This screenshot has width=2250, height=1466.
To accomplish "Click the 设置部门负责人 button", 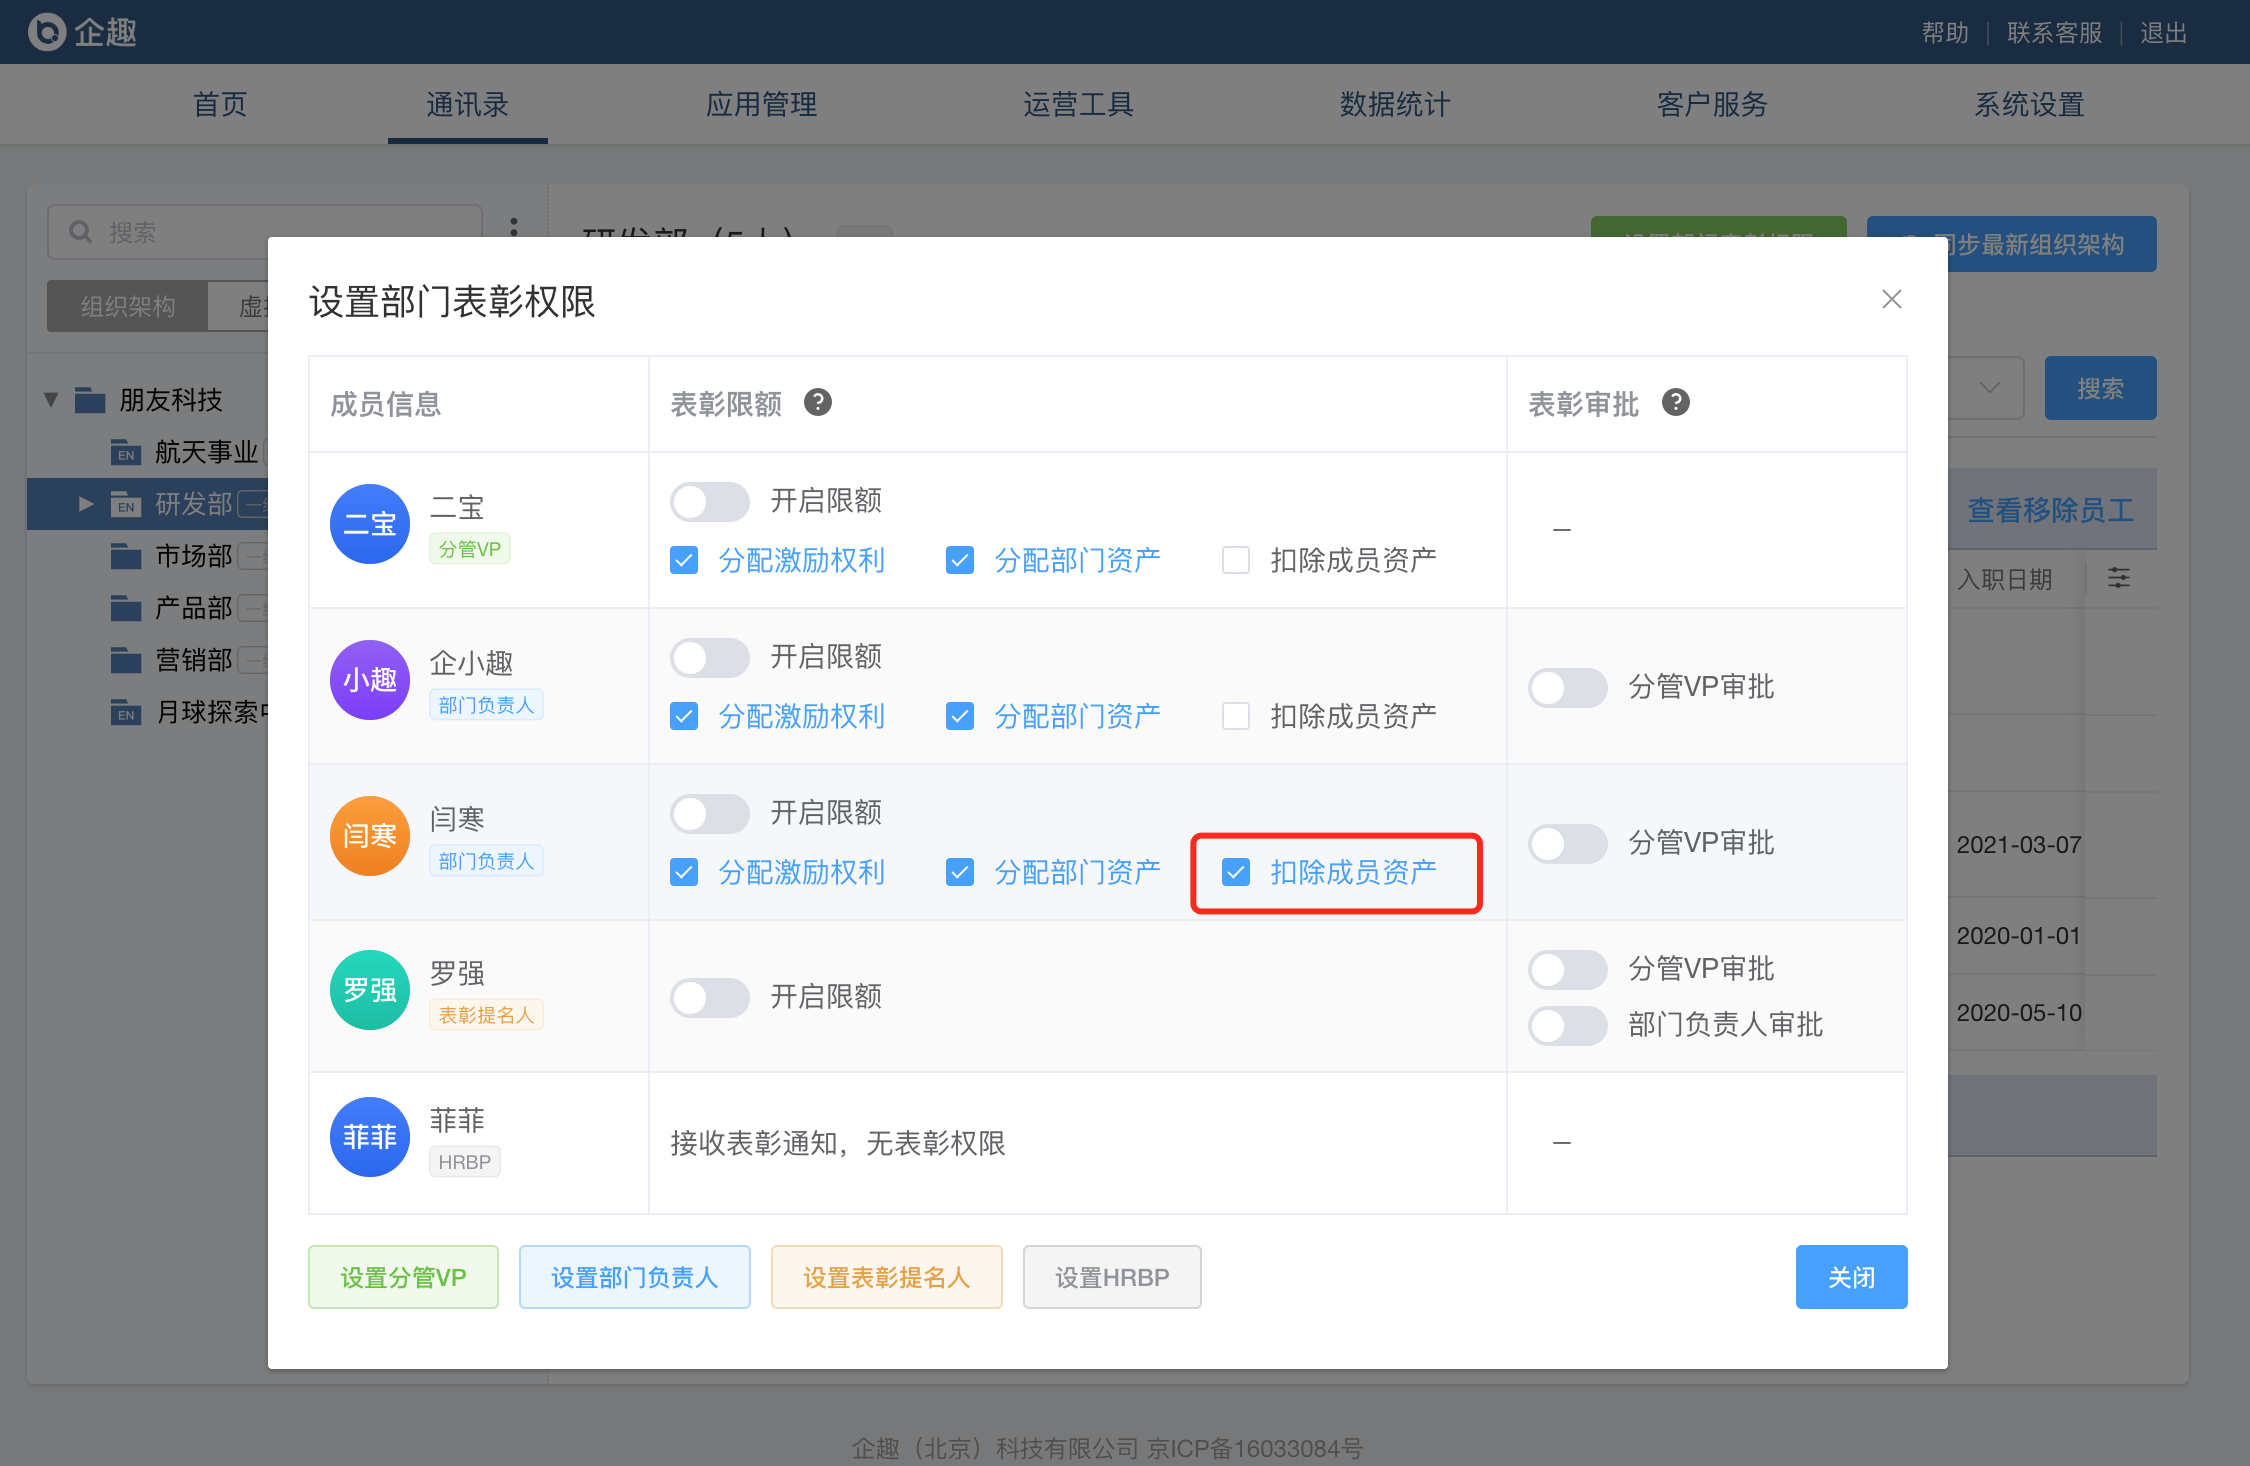I will click(x=634, y=1277).
